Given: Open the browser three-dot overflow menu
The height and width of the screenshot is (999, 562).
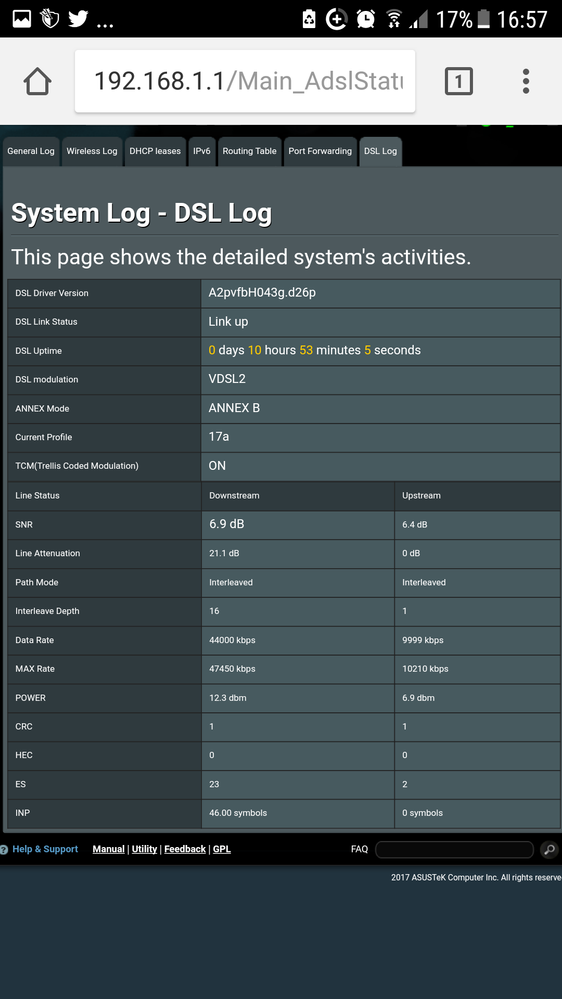Looking at the screenshot, I should (x=526, y=82).
